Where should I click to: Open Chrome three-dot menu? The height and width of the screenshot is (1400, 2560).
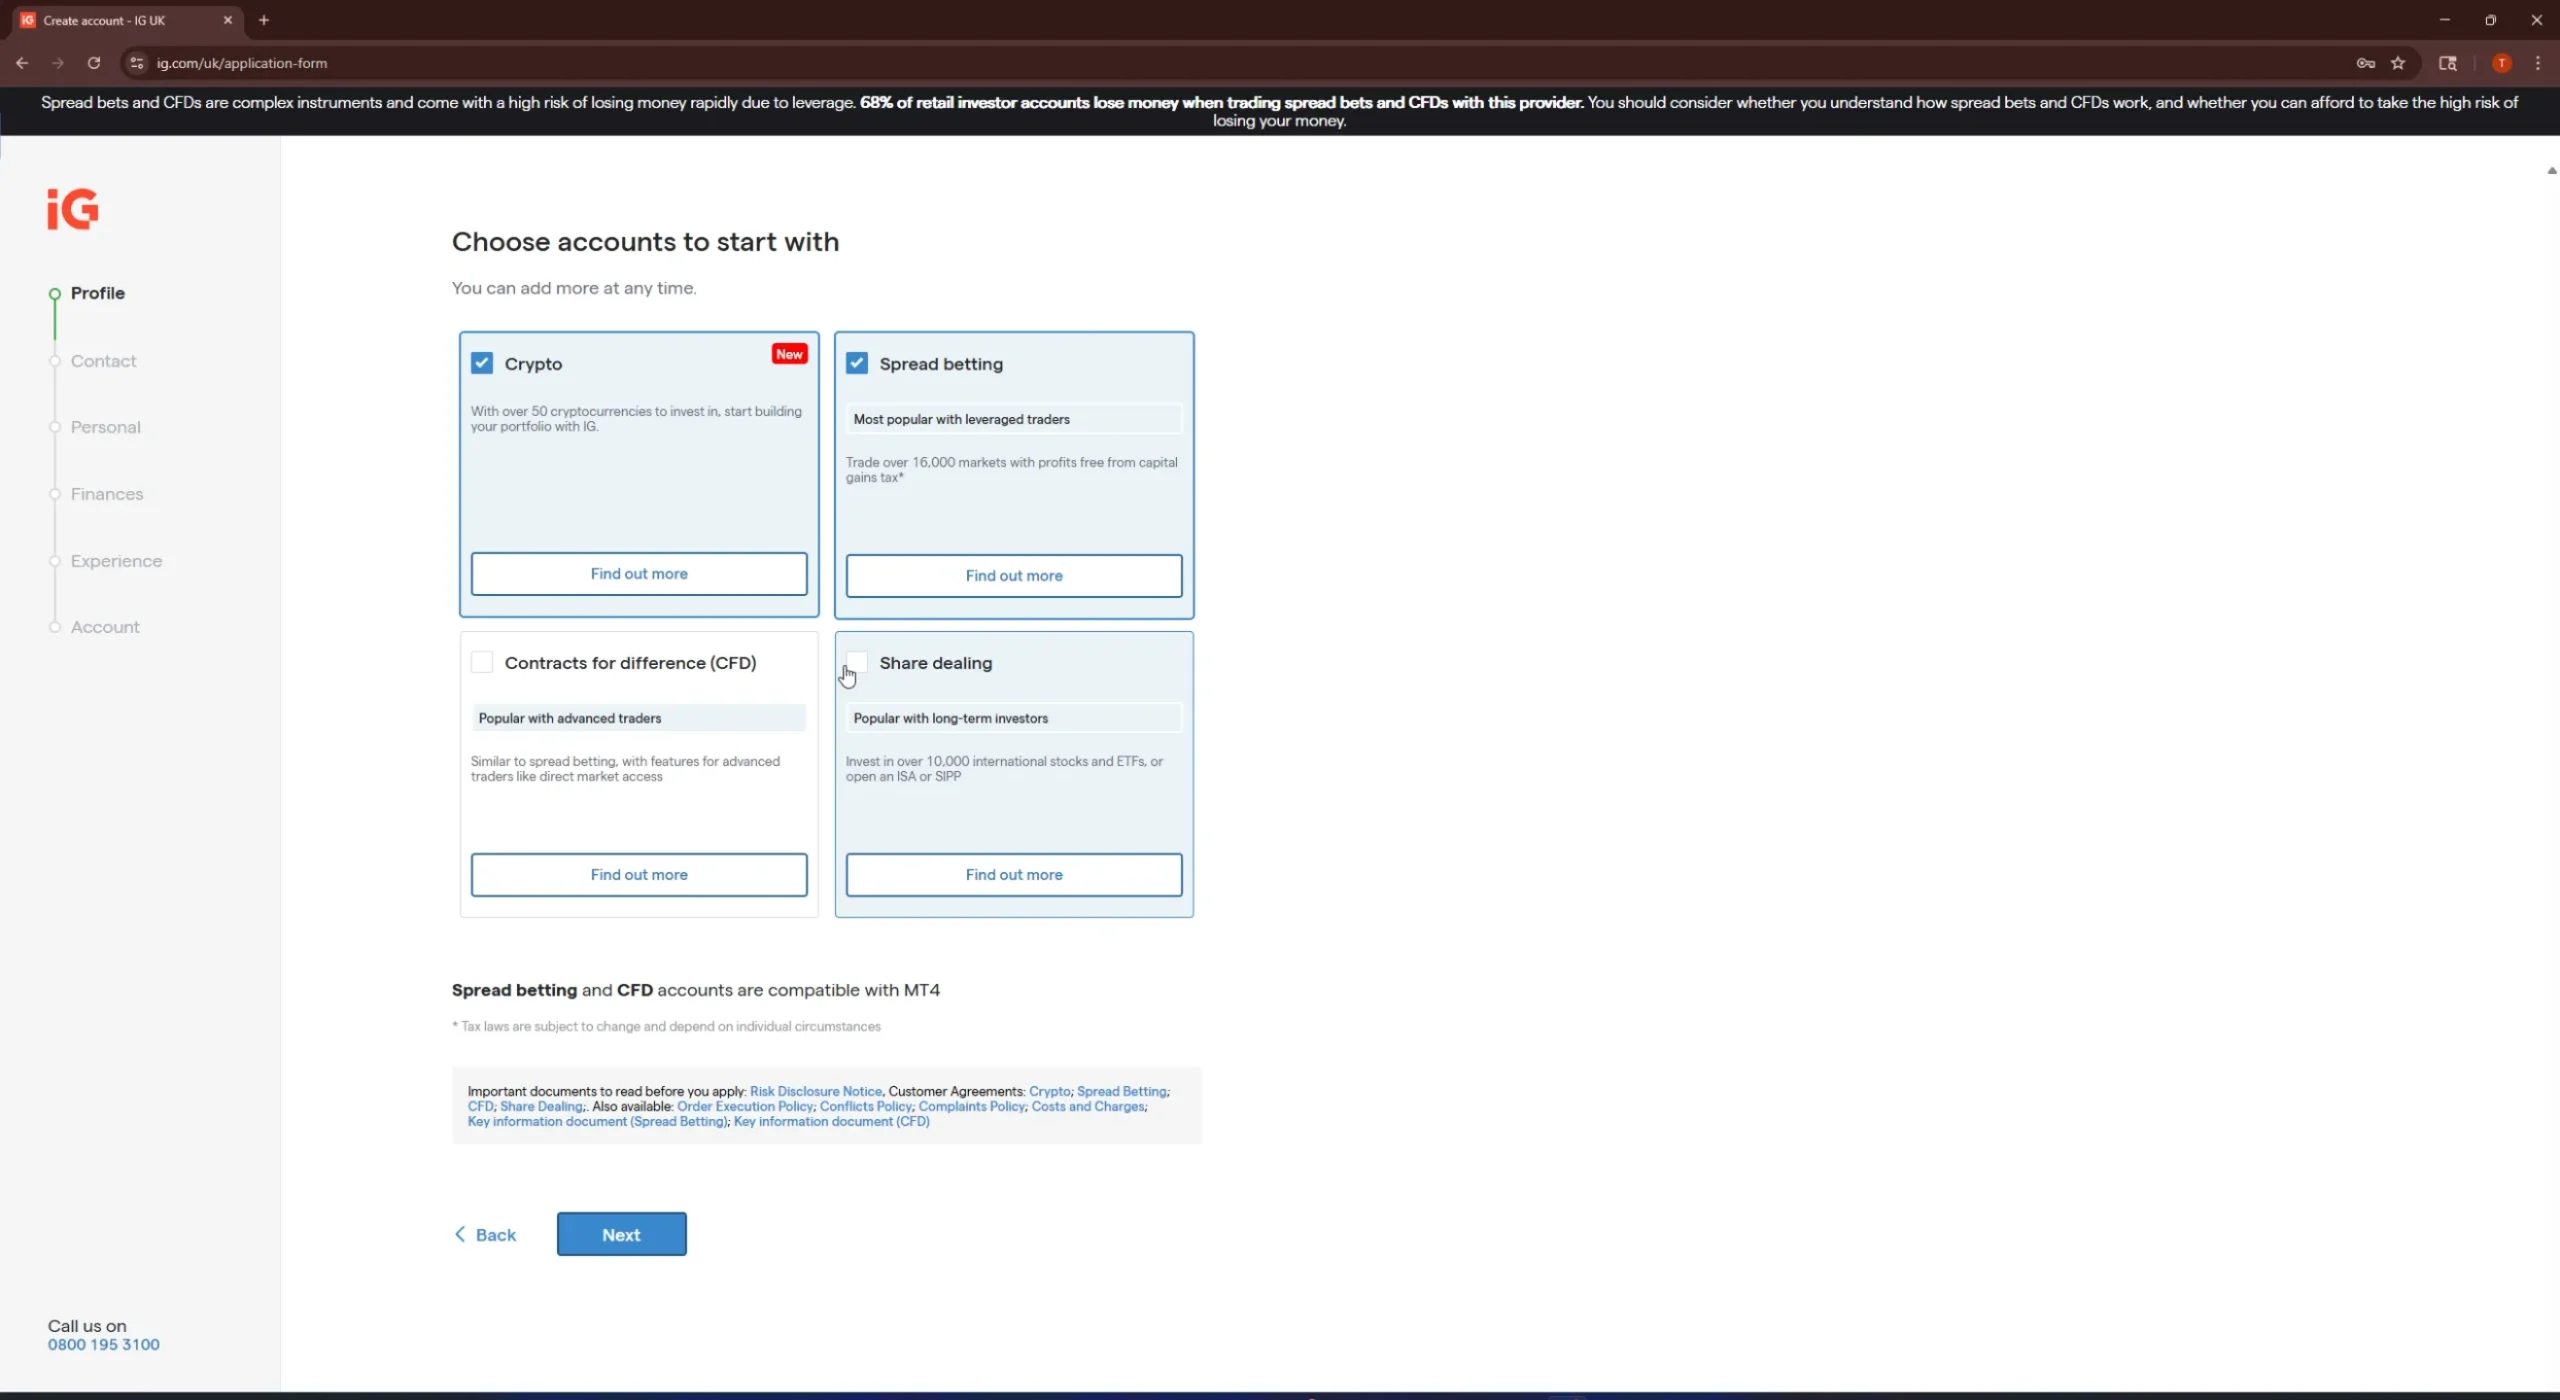pos(2538,63)
